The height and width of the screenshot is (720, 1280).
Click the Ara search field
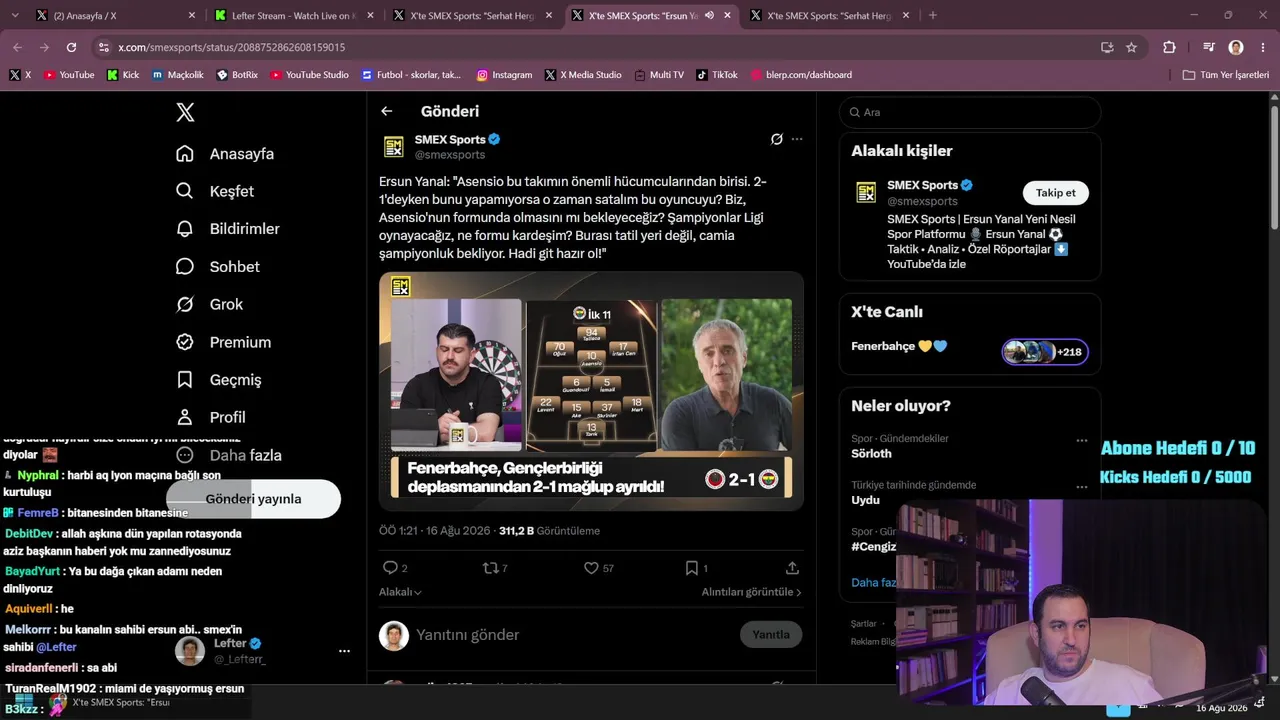(970, 113)
